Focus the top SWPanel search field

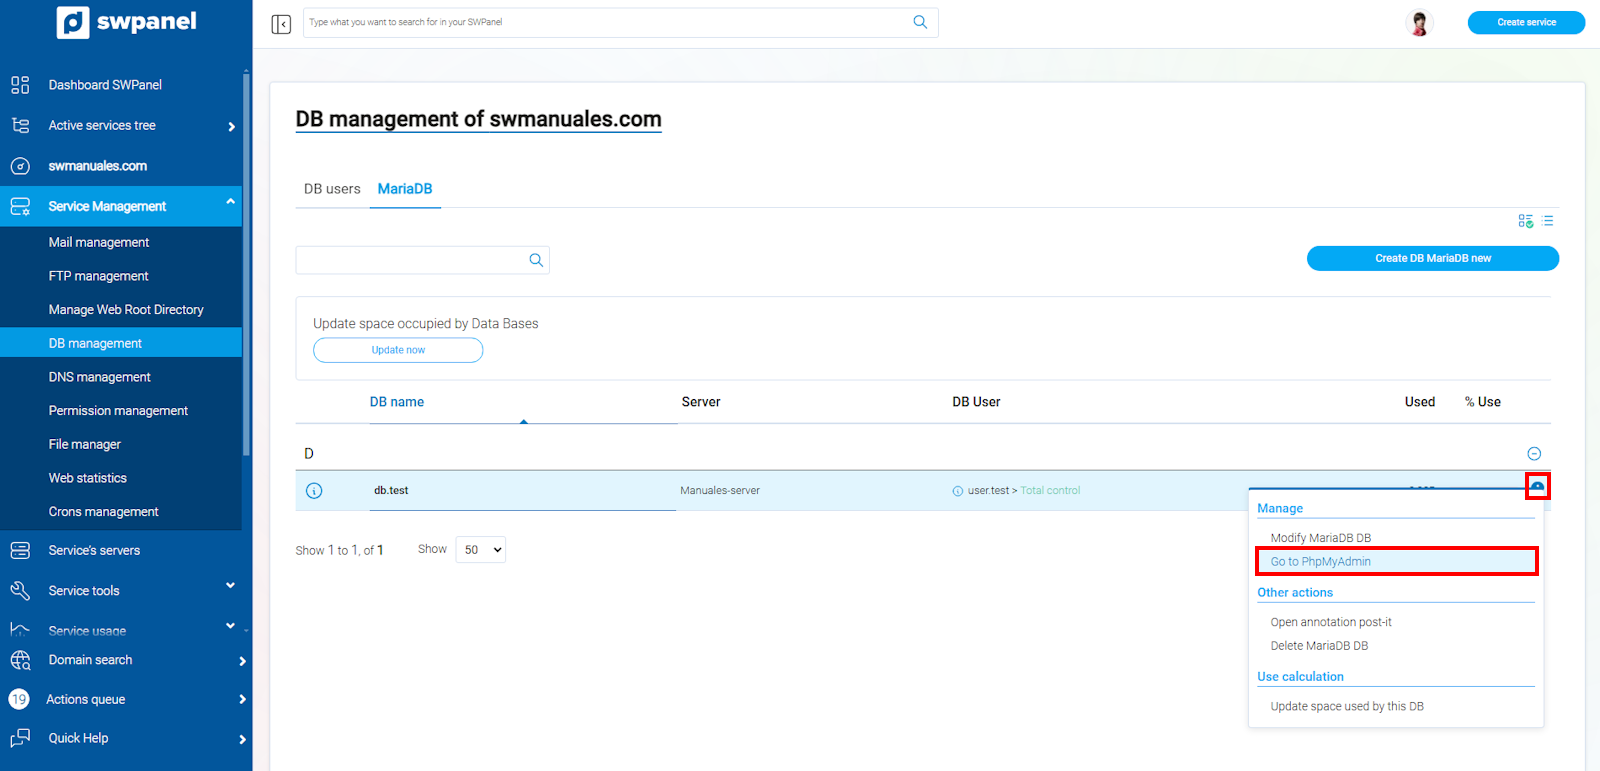[605, 22]
